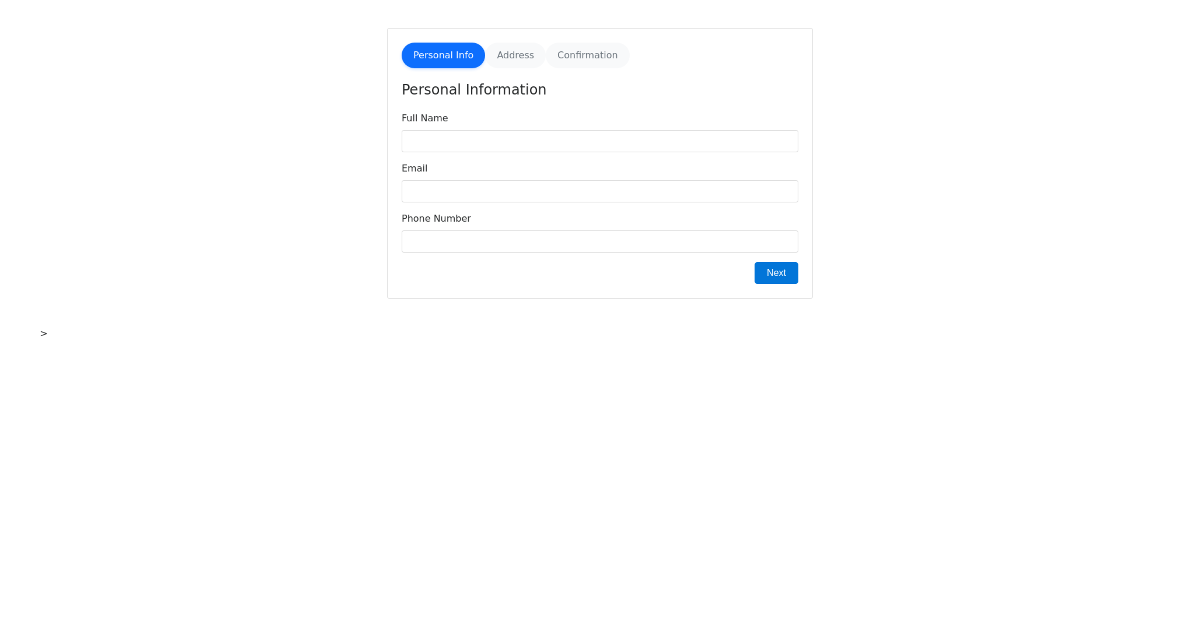This screenshot has height=630, width=1200.
Task: Click the empty Email text box
Action: pos(599,191)
